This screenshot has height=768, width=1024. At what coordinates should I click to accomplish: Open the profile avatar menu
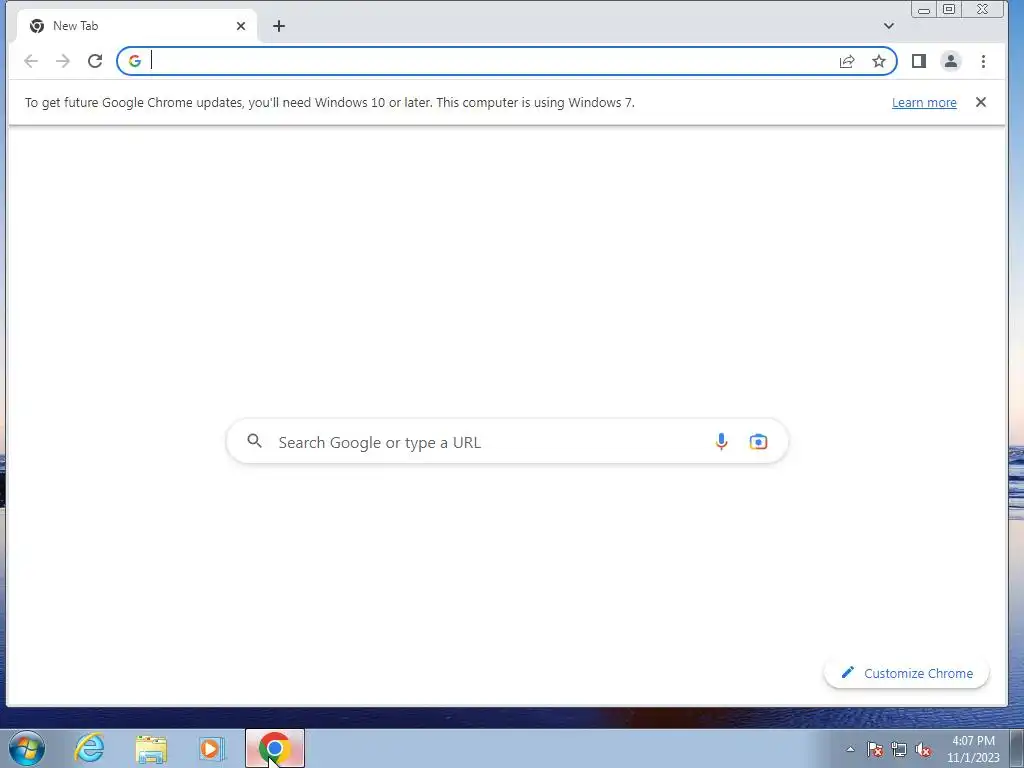click(x=951, y=61)
